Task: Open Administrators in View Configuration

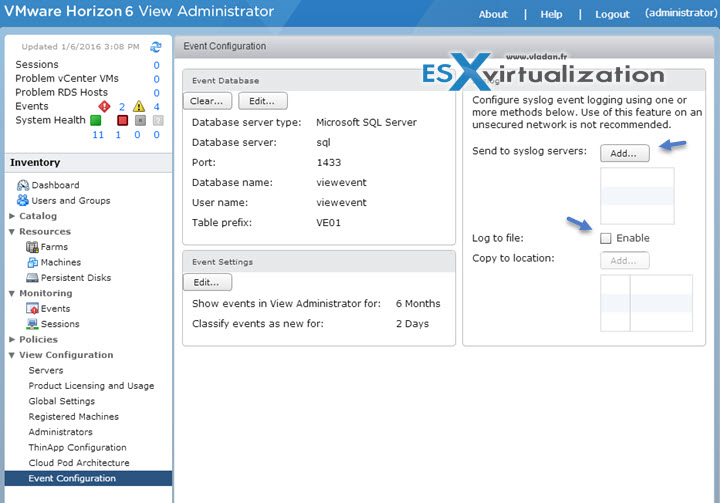Action: (60, 432)
